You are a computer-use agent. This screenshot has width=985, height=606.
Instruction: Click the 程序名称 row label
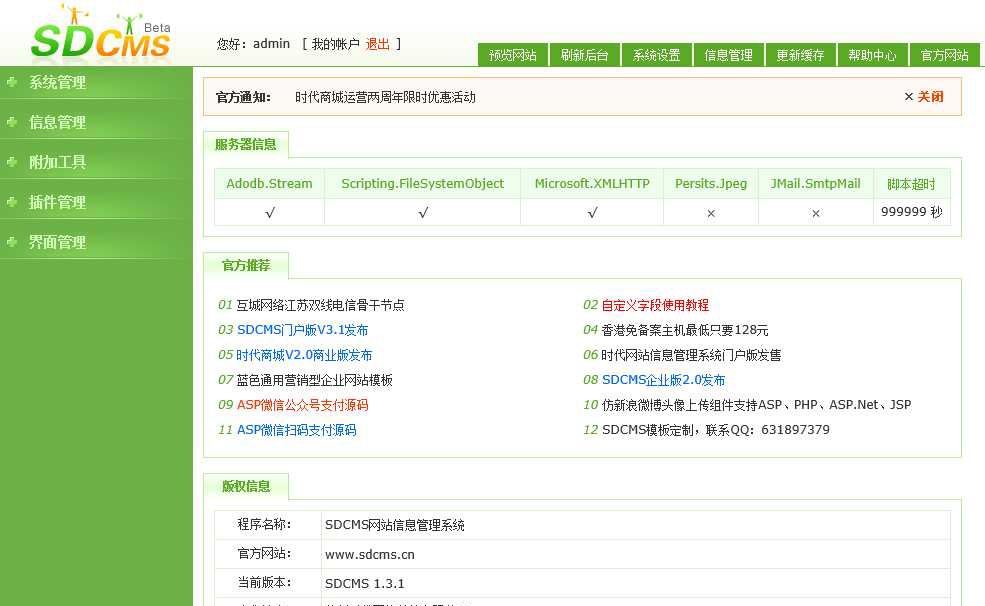pyautogui.click(x=264, y=525)
